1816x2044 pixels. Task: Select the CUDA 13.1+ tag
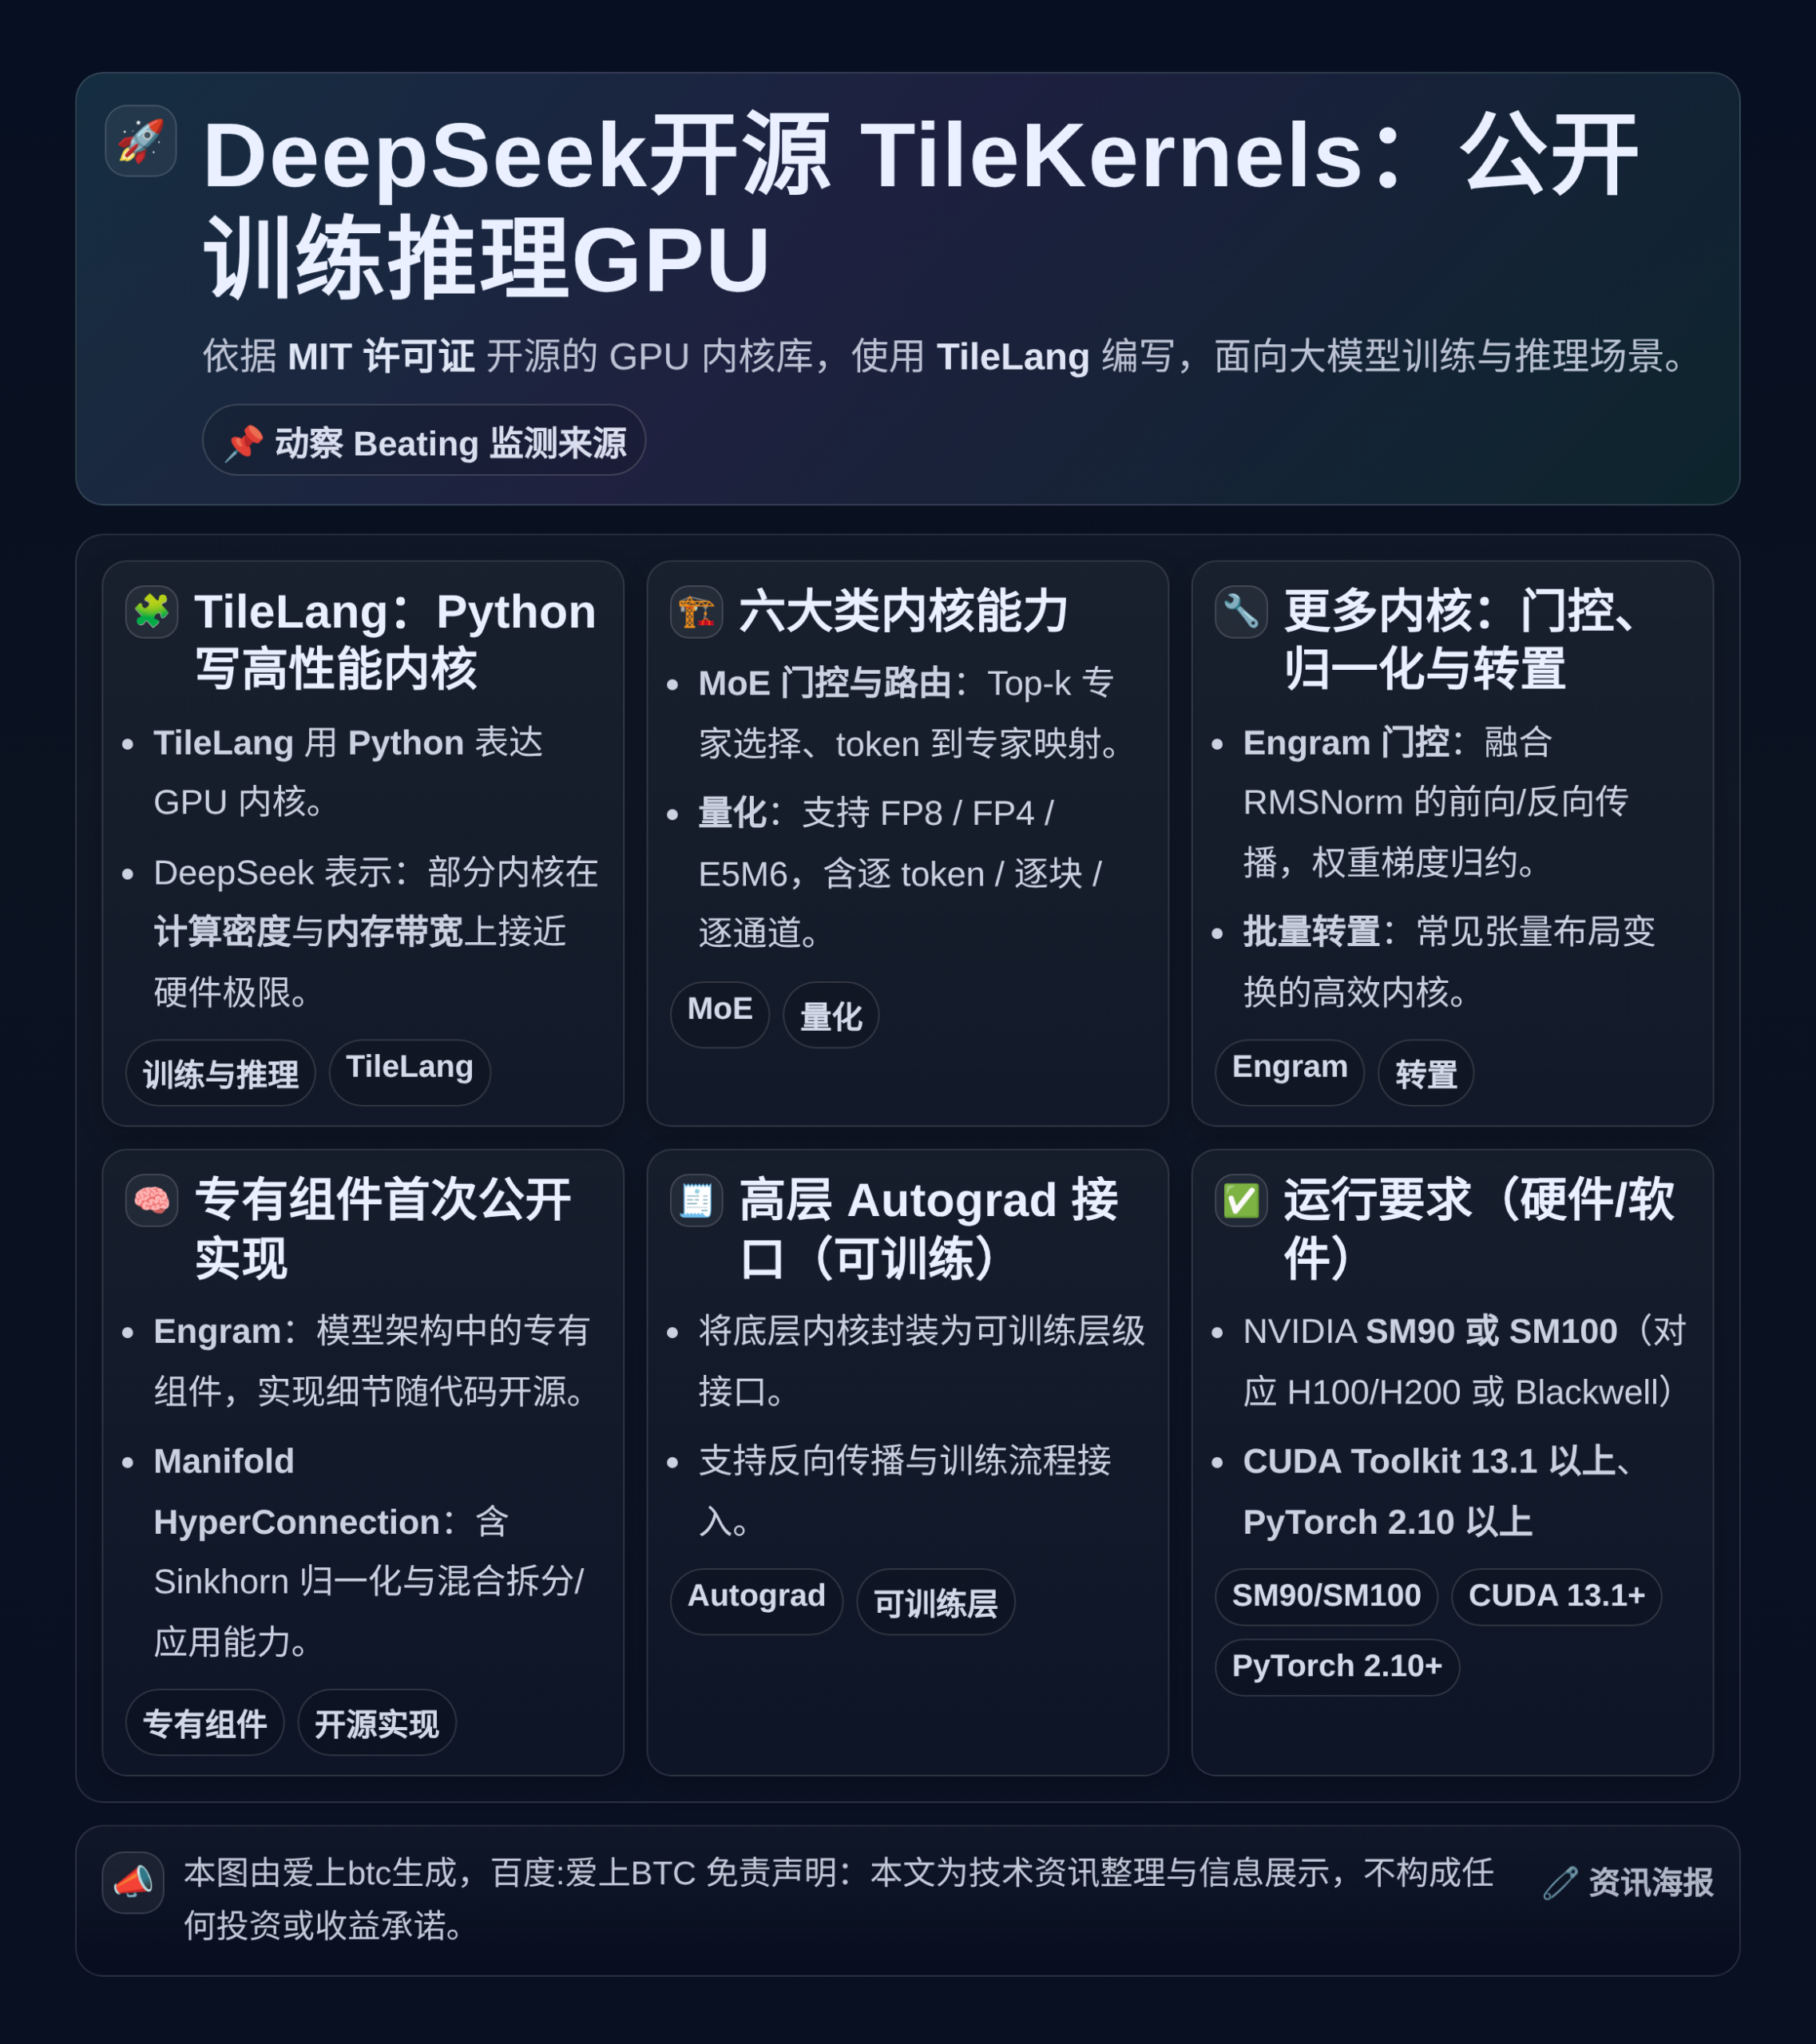click(1556, 1597)
